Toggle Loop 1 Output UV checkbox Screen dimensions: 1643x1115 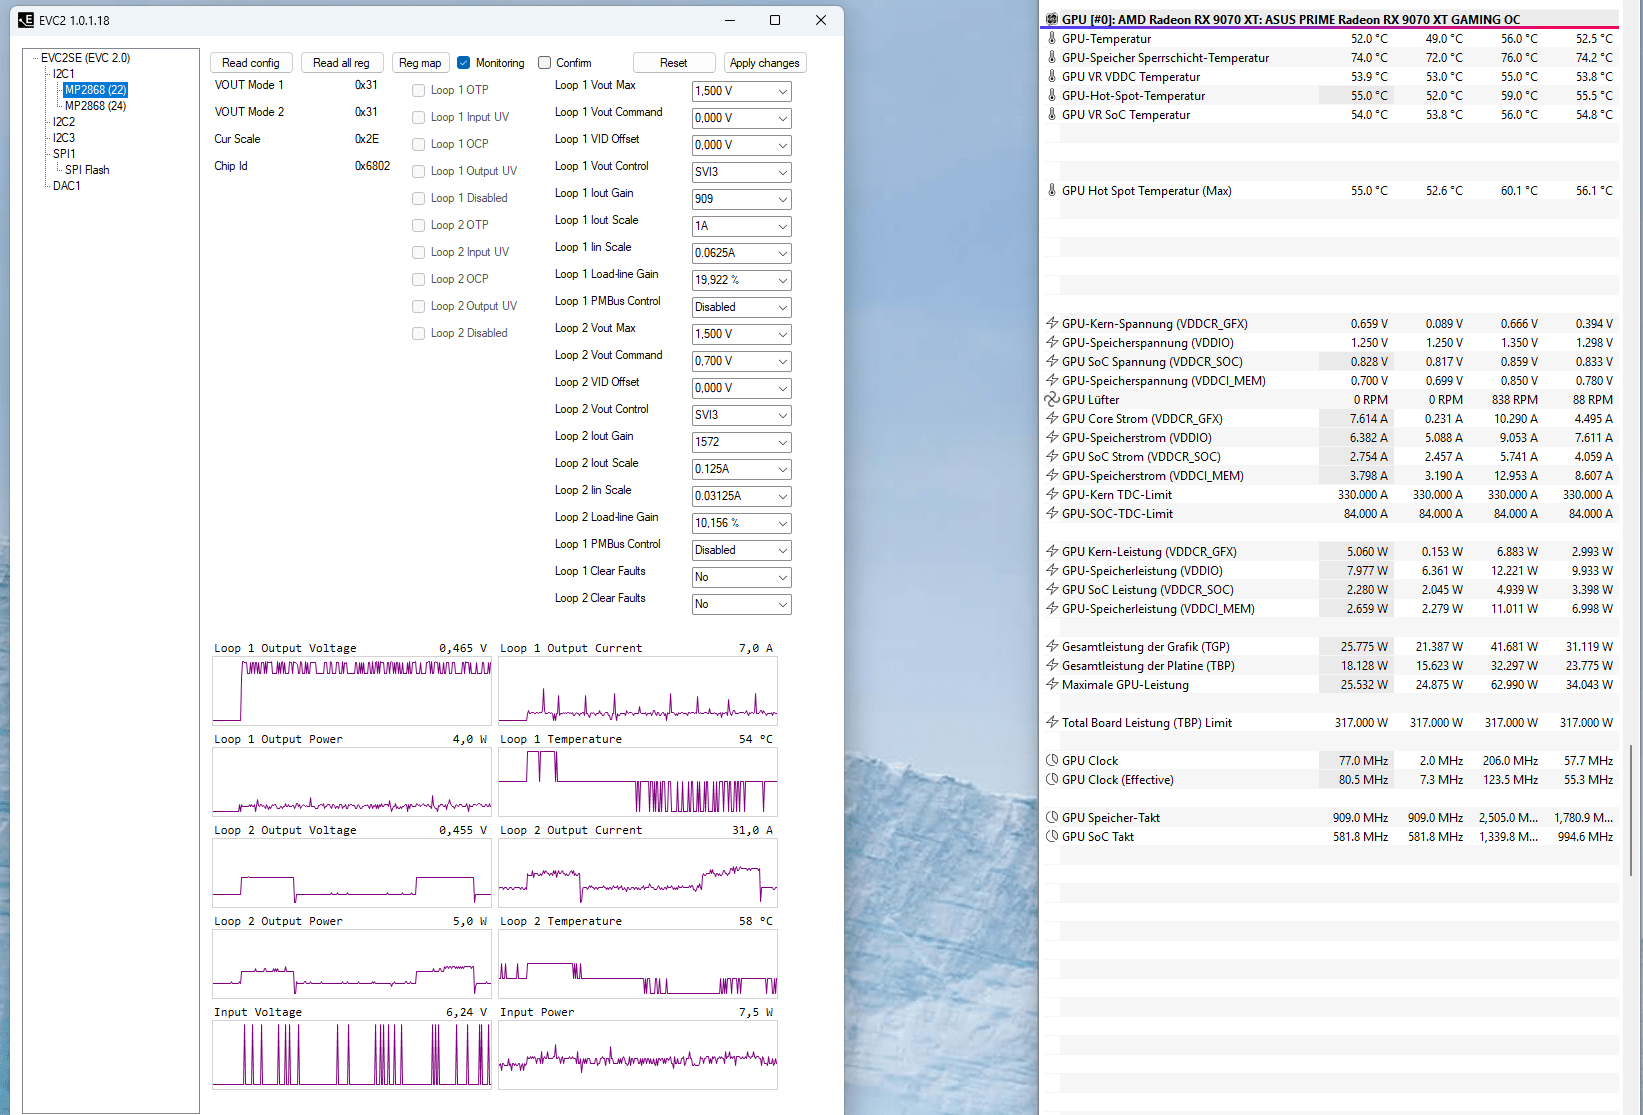pos(419,171)
